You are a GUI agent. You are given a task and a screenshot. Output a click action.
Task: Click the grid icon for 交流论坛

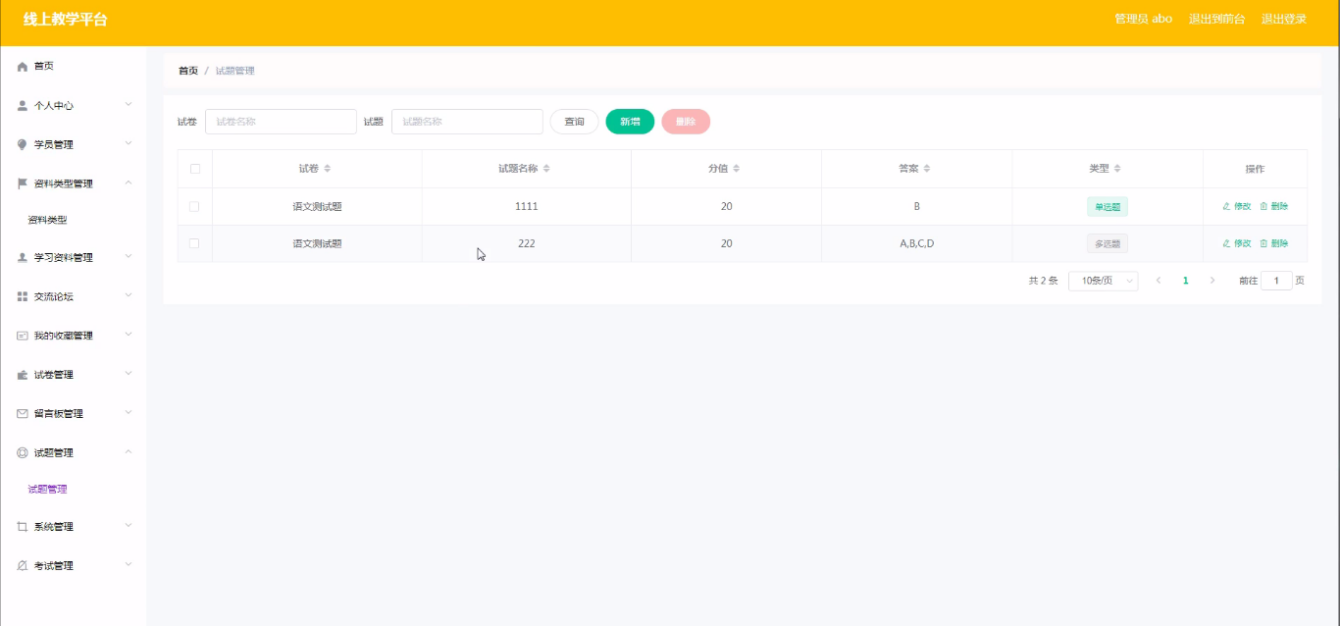point(22,297)
